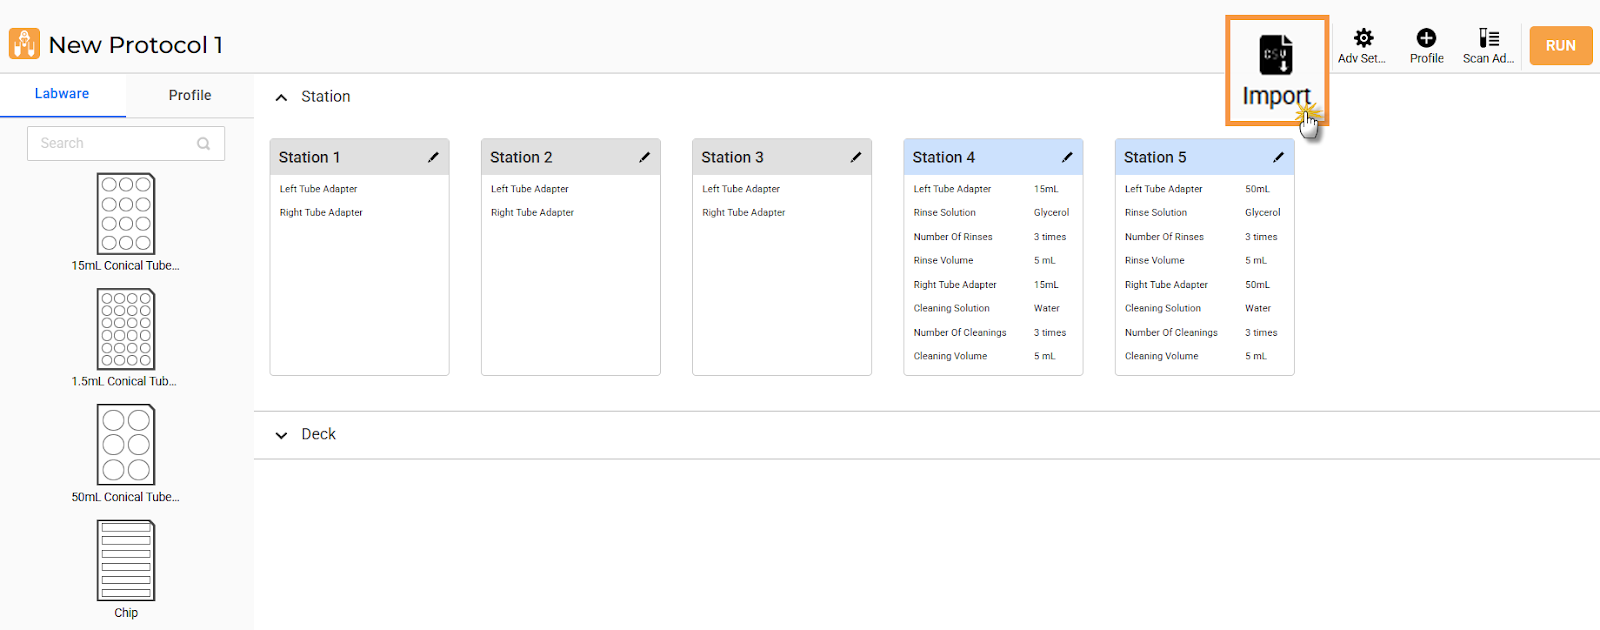Screen dimensions: 1600x630
Task: Click the labware Search field
Action: pos(115,143)
